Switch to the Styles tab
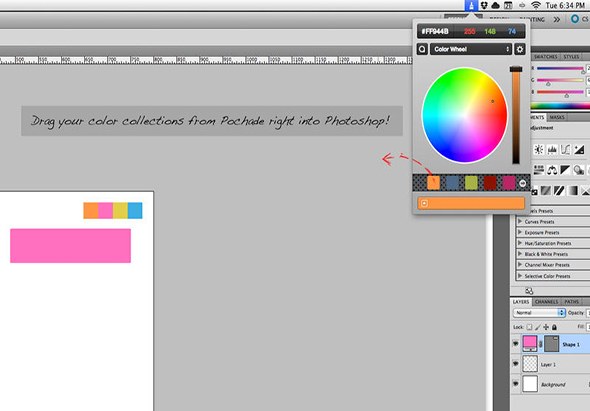This screenshot has width=590, height=411. coord(571,56)
